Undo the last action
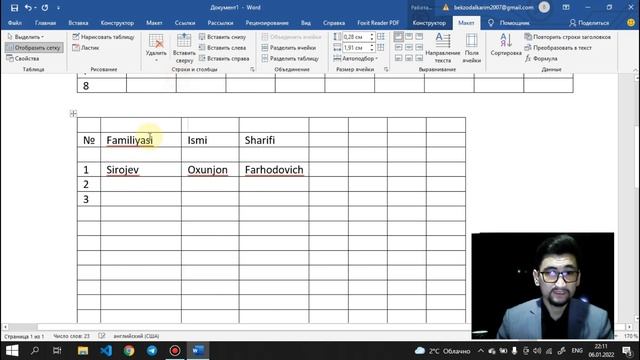Image resolution: width=640 pixels, height=360 pixels. (28, 8)
